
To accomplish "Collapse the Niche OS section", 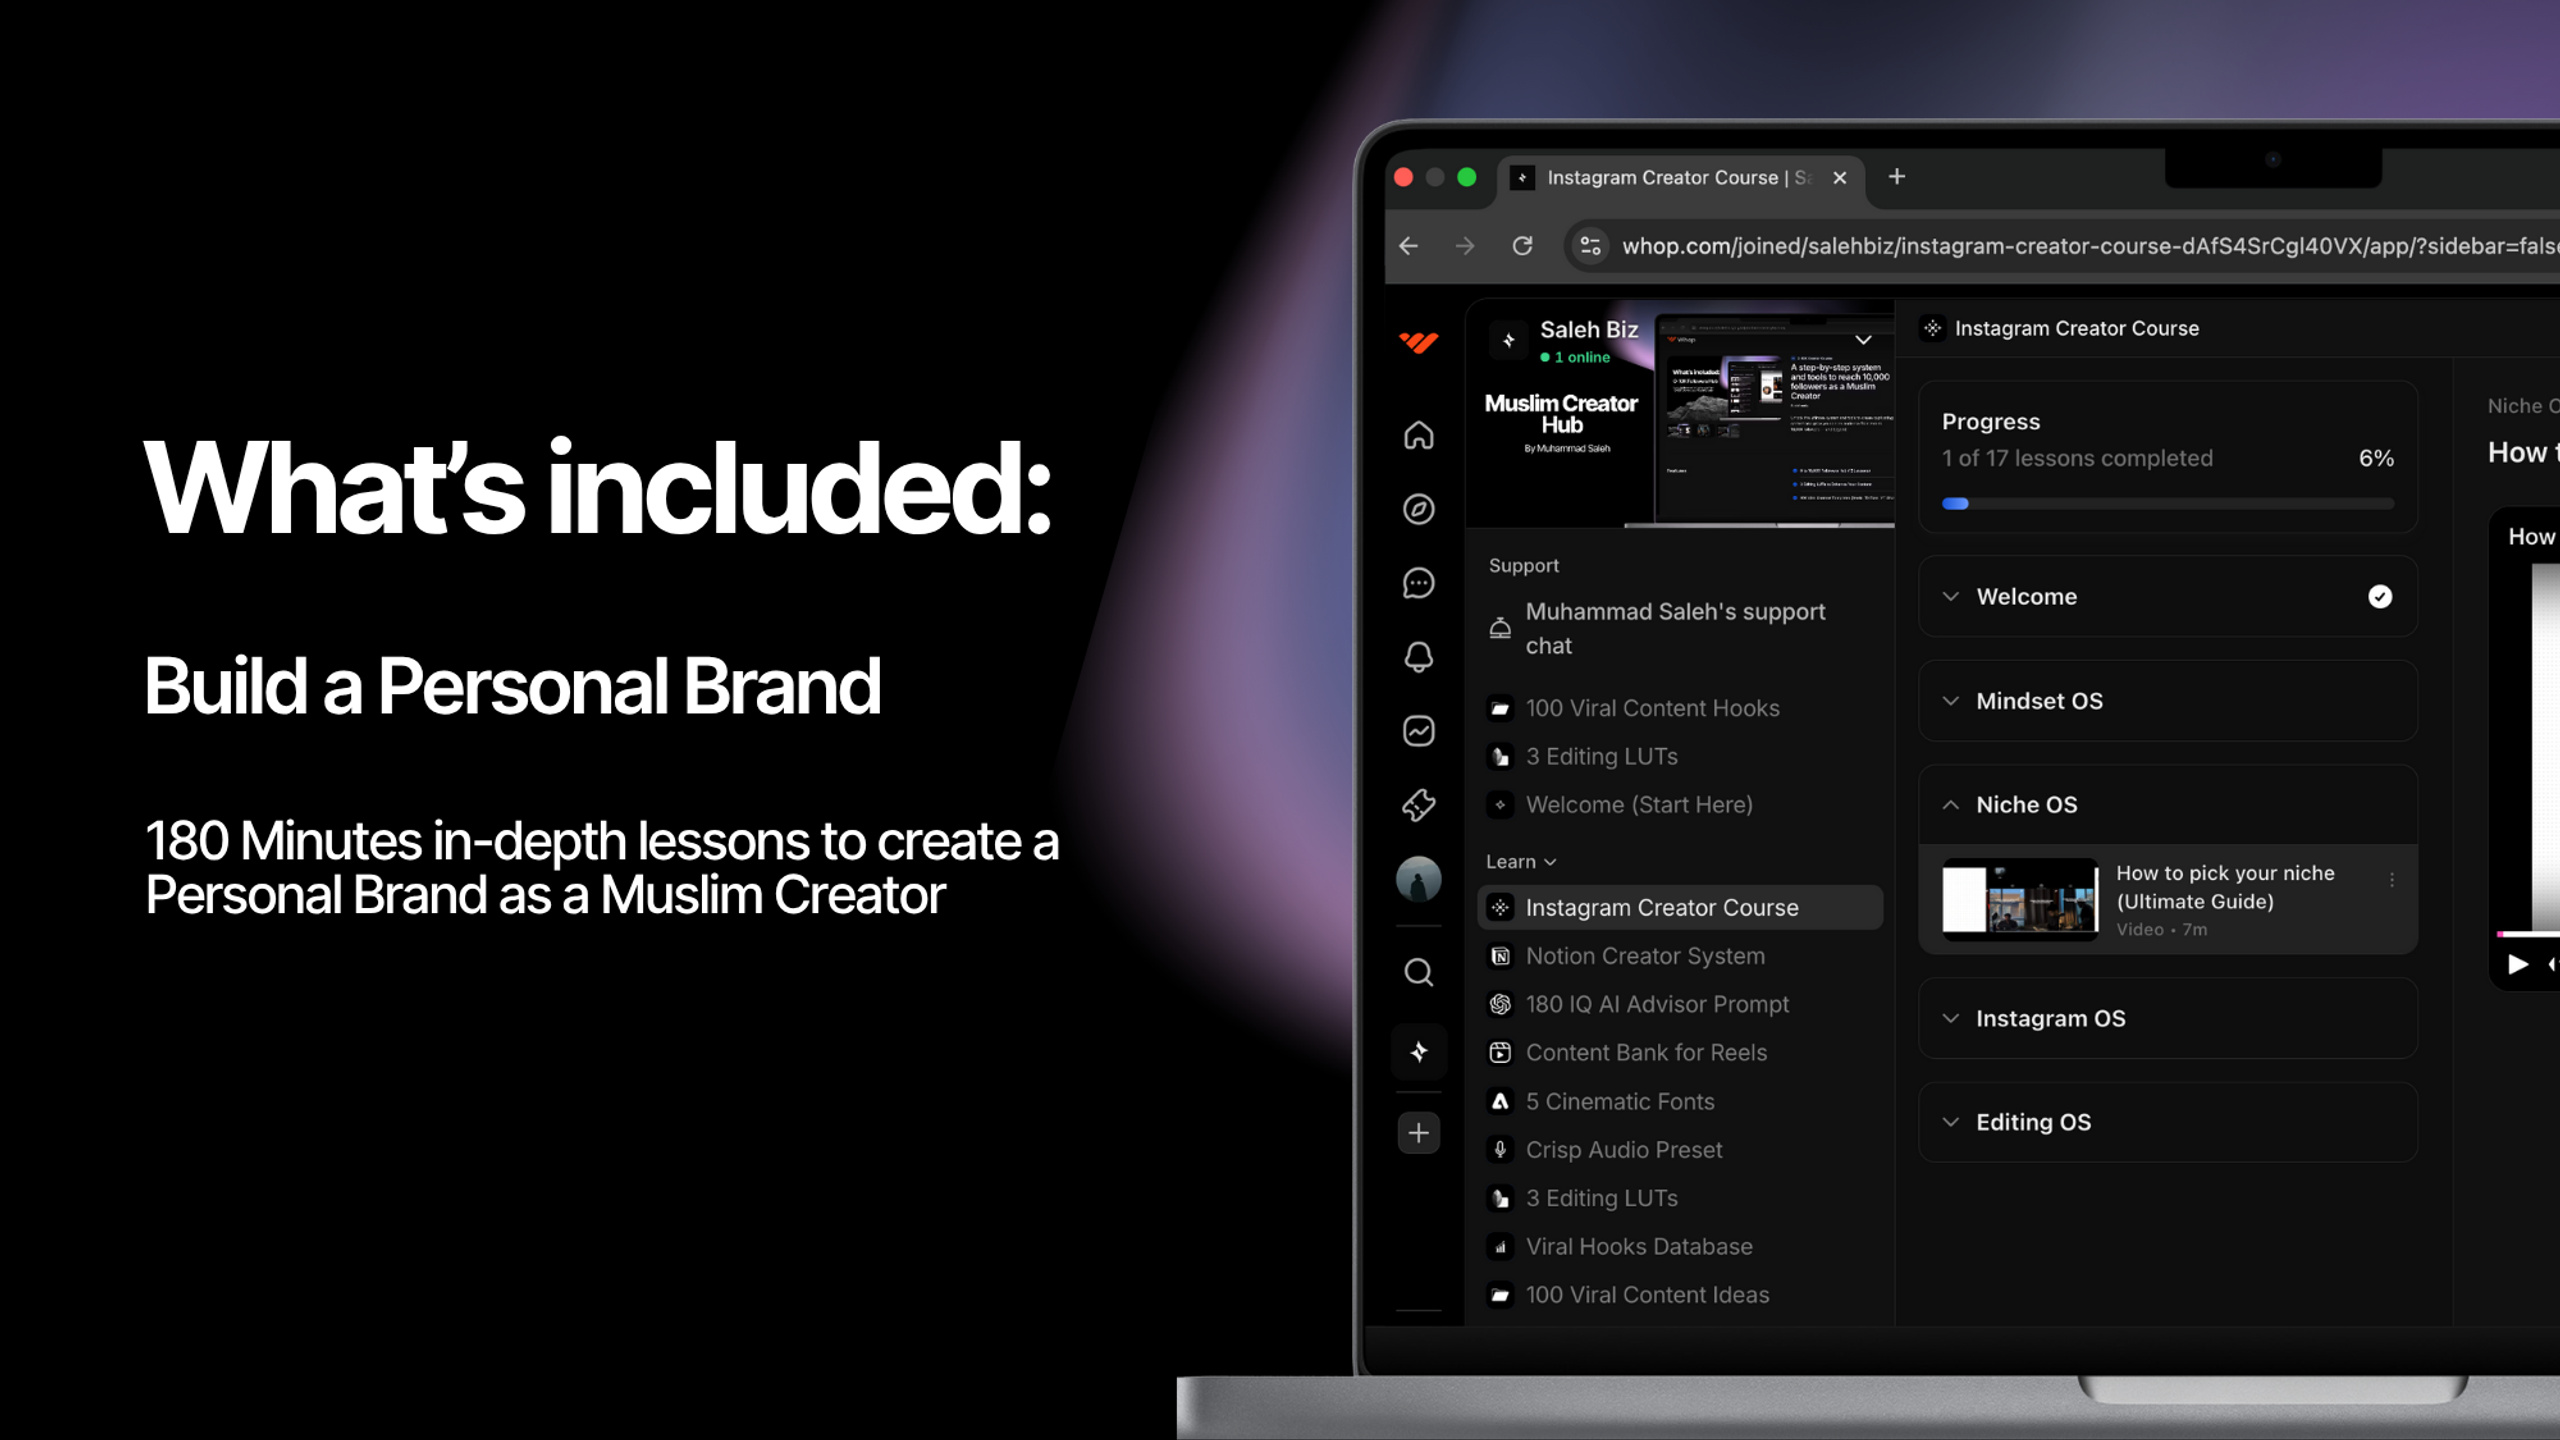I will (2167, 805).
